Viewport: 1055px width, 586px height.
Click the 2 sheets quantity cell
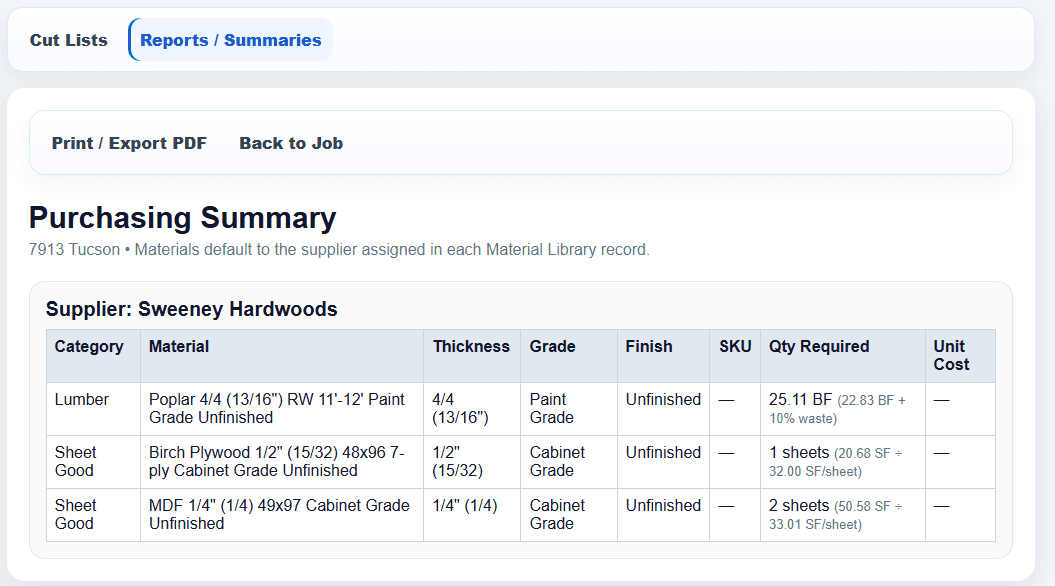843,515
